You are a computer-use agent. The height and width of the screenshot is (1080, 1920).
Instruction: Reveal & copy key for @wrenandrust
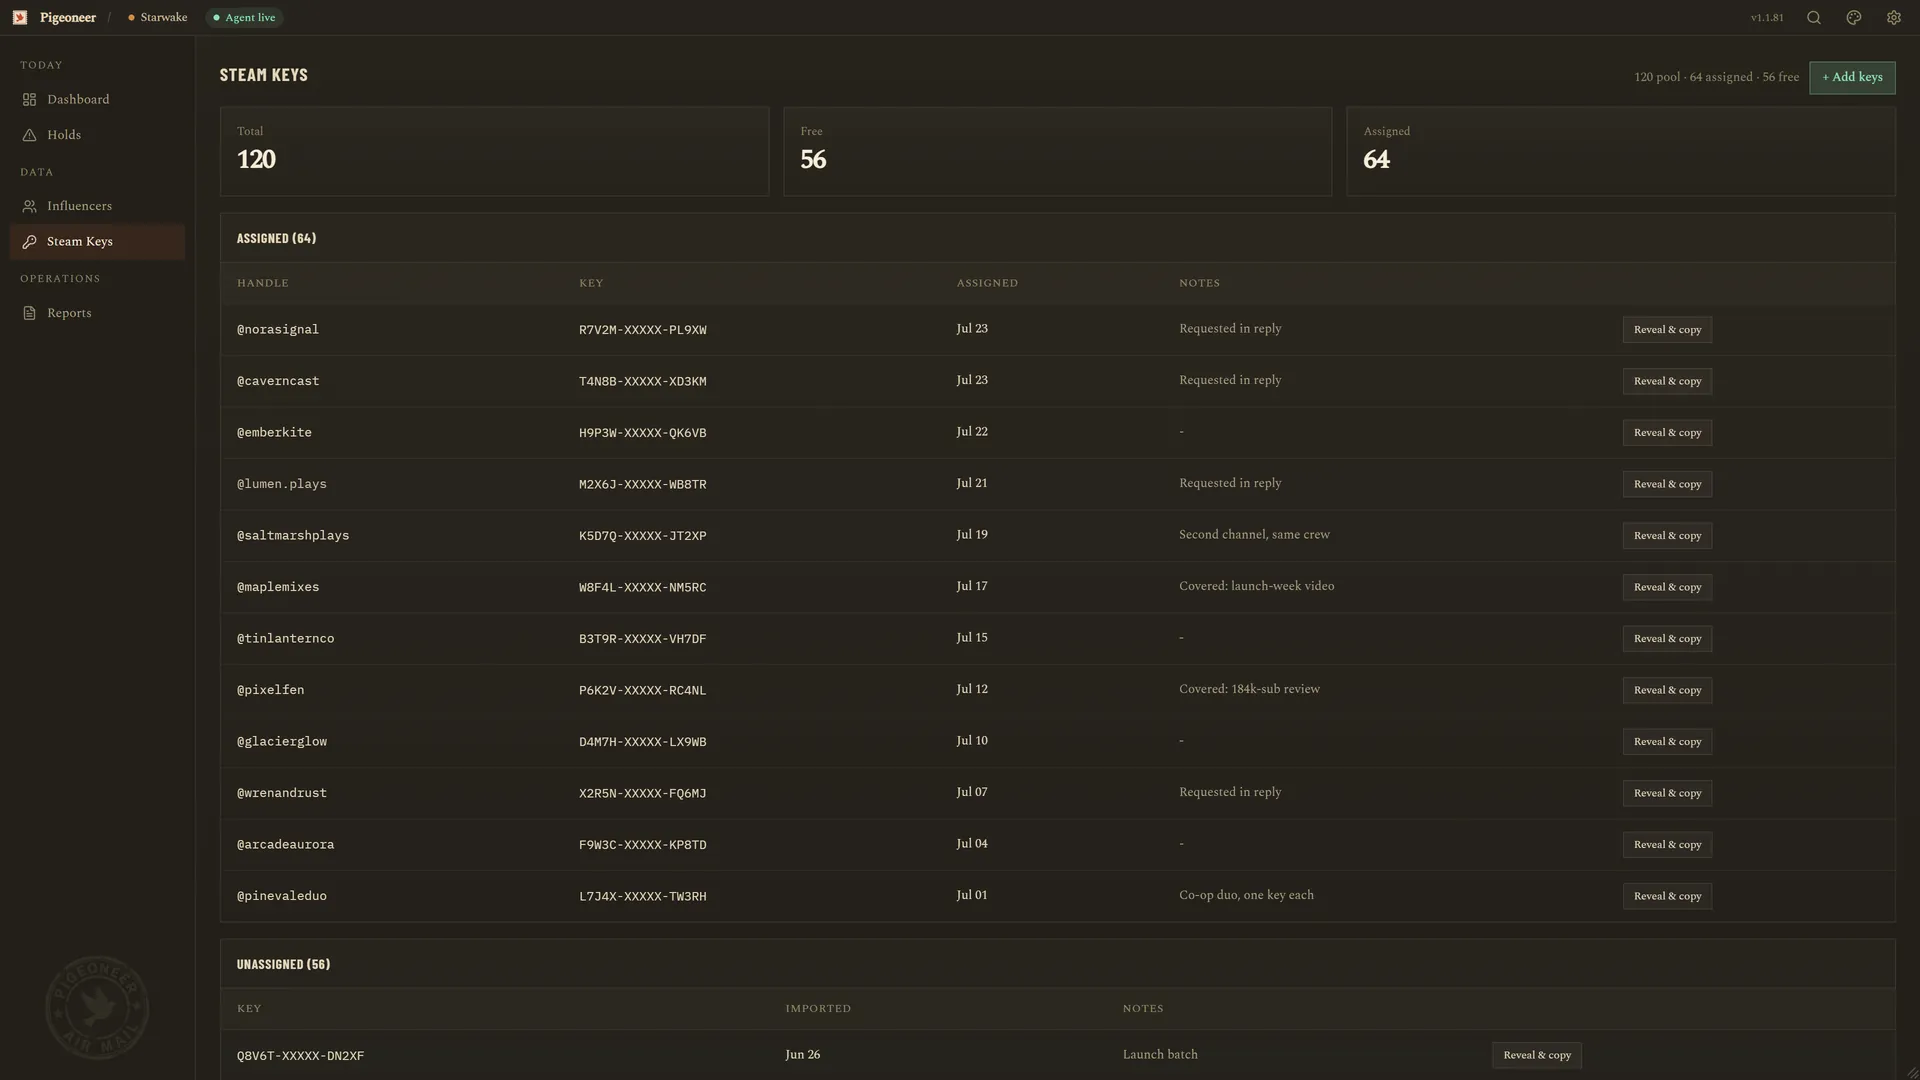point(1667,793)
